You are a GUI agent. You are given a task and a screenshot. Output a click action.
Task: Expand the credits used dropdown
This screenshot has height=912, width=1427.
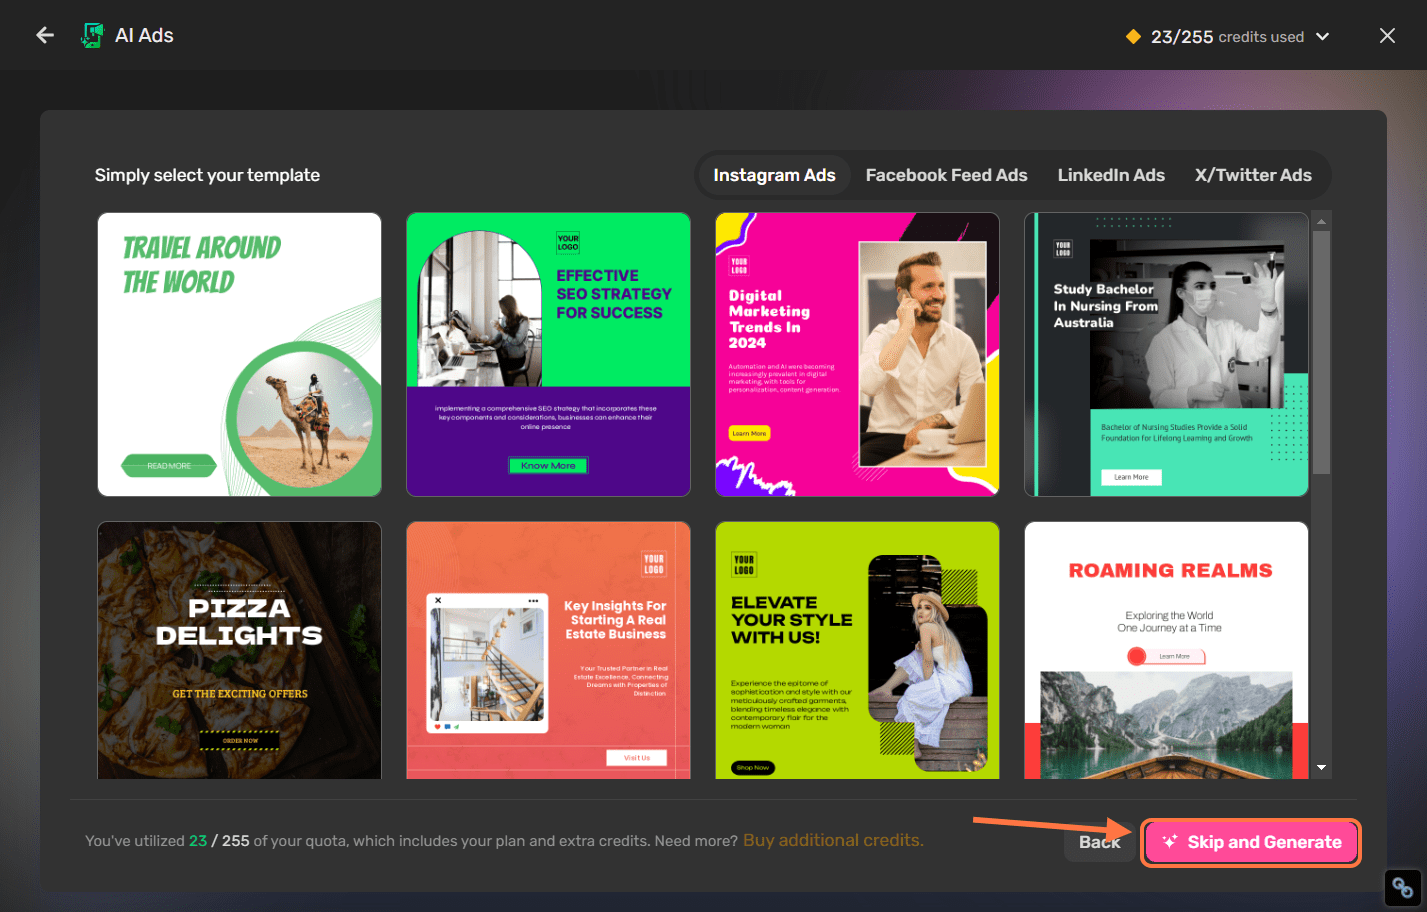[1322, 36]
